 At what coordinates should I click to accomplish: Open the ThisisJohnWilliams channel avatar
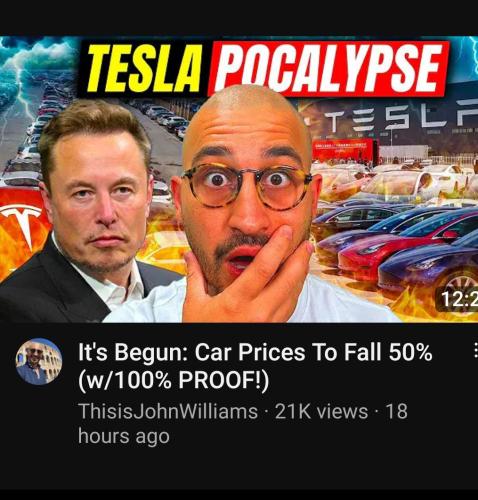tap(39, 362)
